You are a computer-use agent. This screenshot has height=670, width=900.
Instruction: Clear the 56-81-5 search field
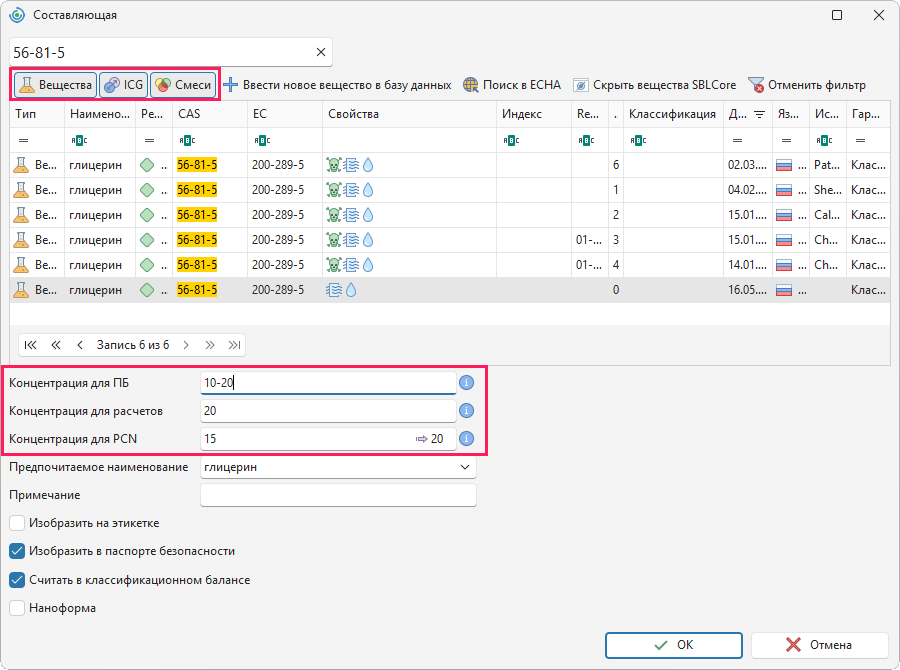[321, 52]
